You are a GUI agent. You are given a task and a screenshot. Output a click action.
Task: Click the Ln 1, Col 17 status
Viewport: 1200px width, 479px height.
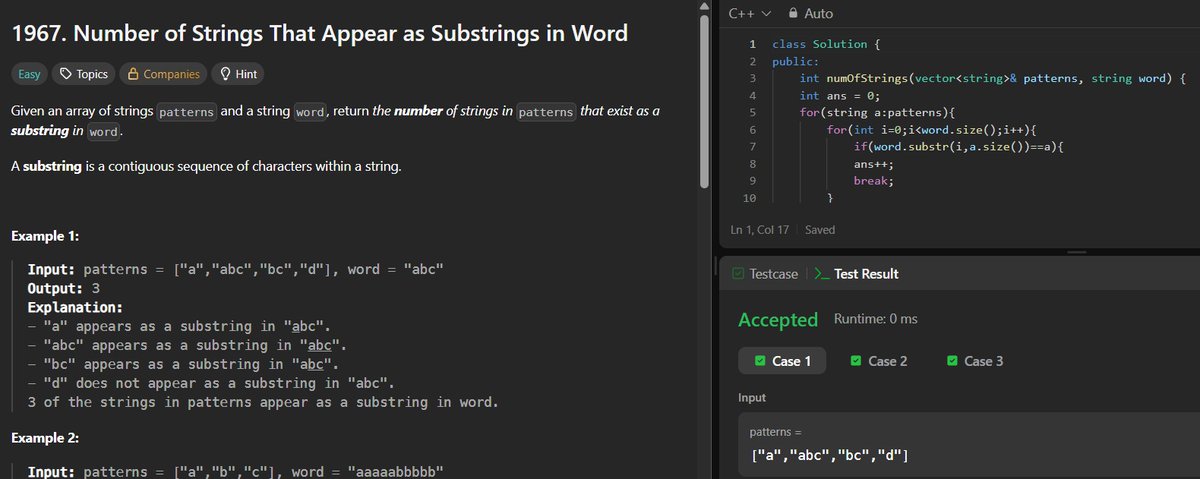coord(760,229)
